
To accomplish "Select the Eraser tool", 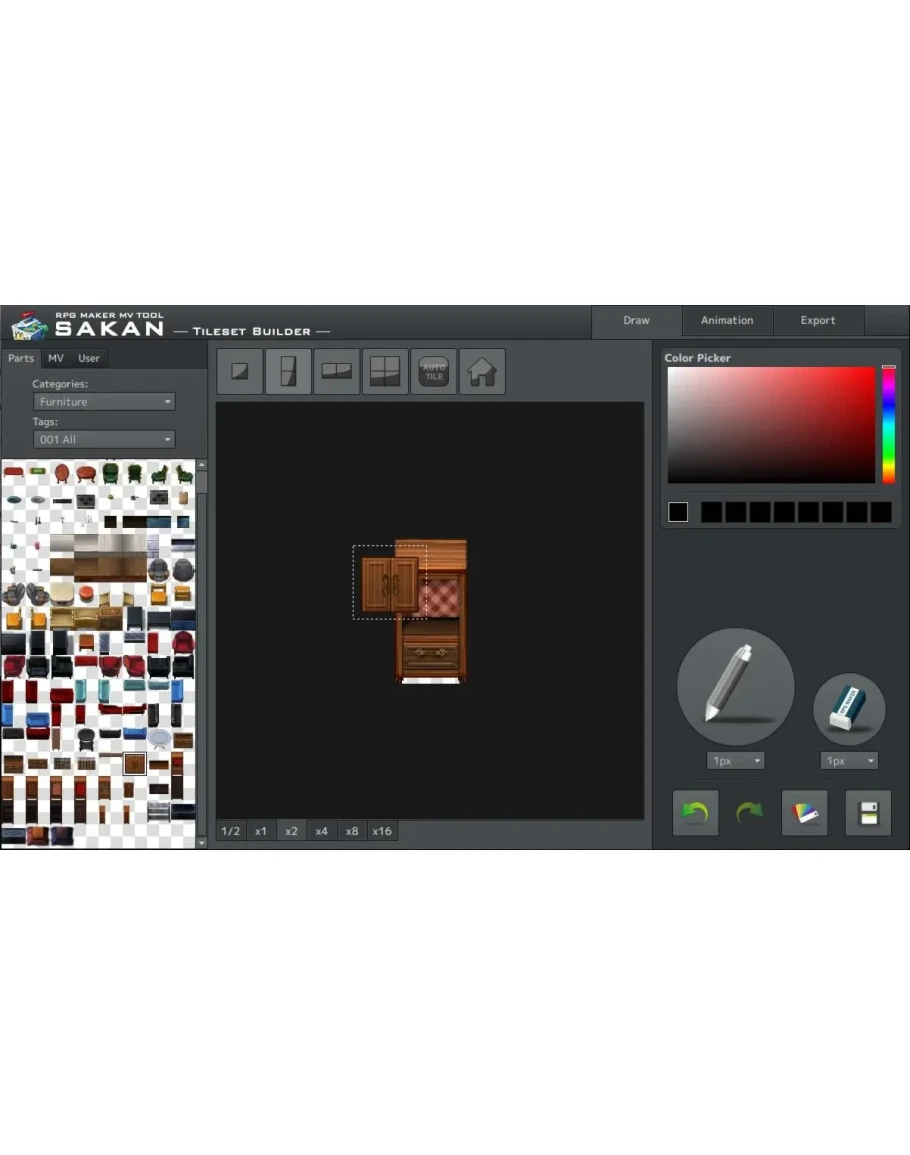I will [849, 709].
